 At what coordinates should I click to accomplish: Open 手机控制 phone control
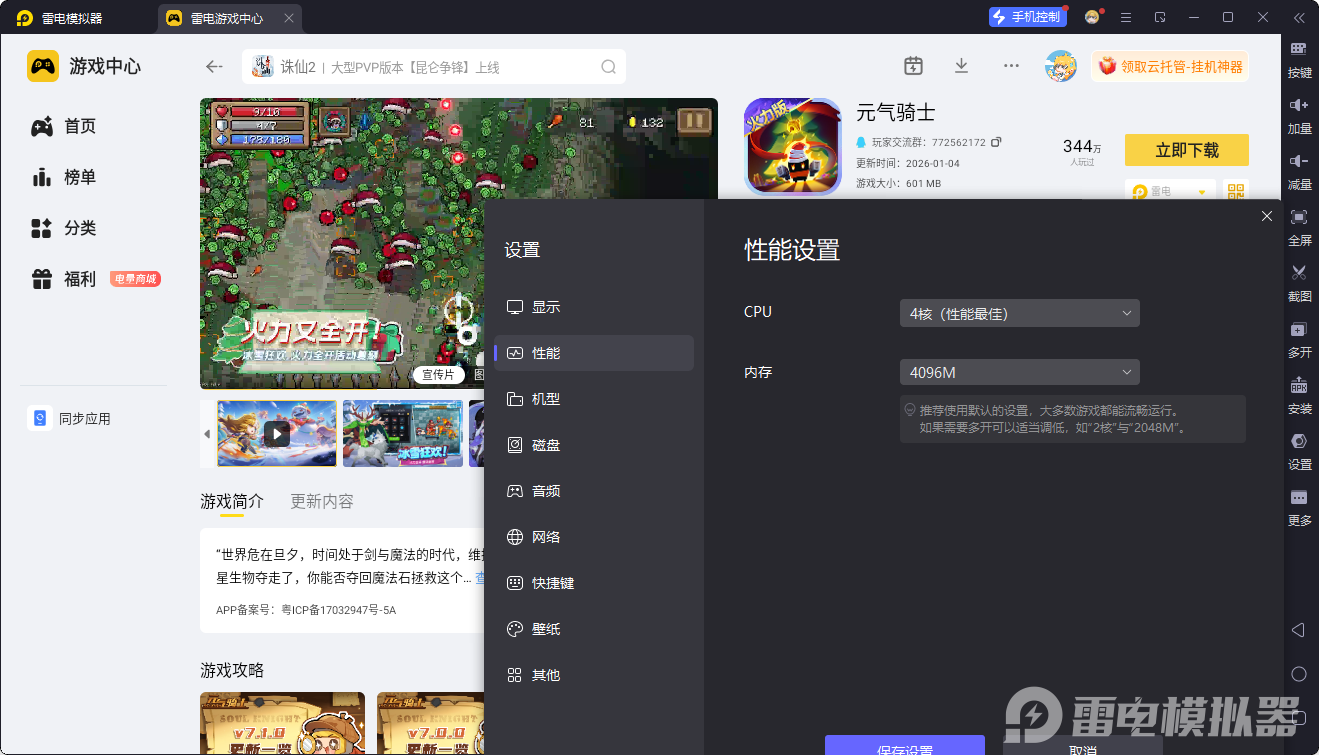pyautogui.click(x=1026, y=17)
